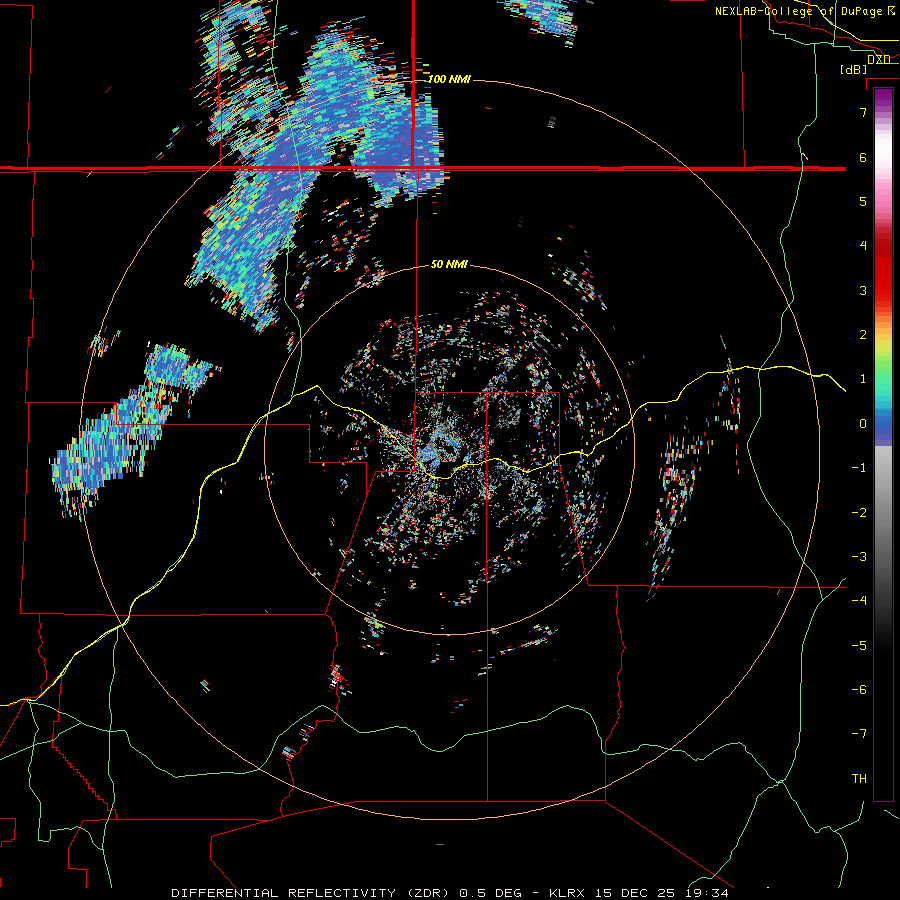Click the 6 value on the color scale
The image size is (900, 900).
[863, 157]
